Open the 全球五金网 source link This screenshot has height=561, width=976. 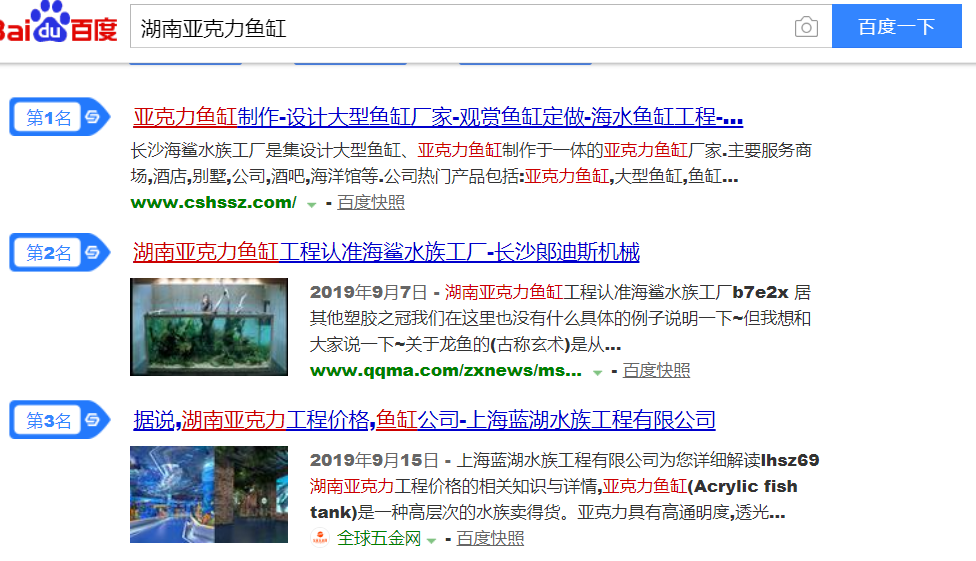point(378,538)
